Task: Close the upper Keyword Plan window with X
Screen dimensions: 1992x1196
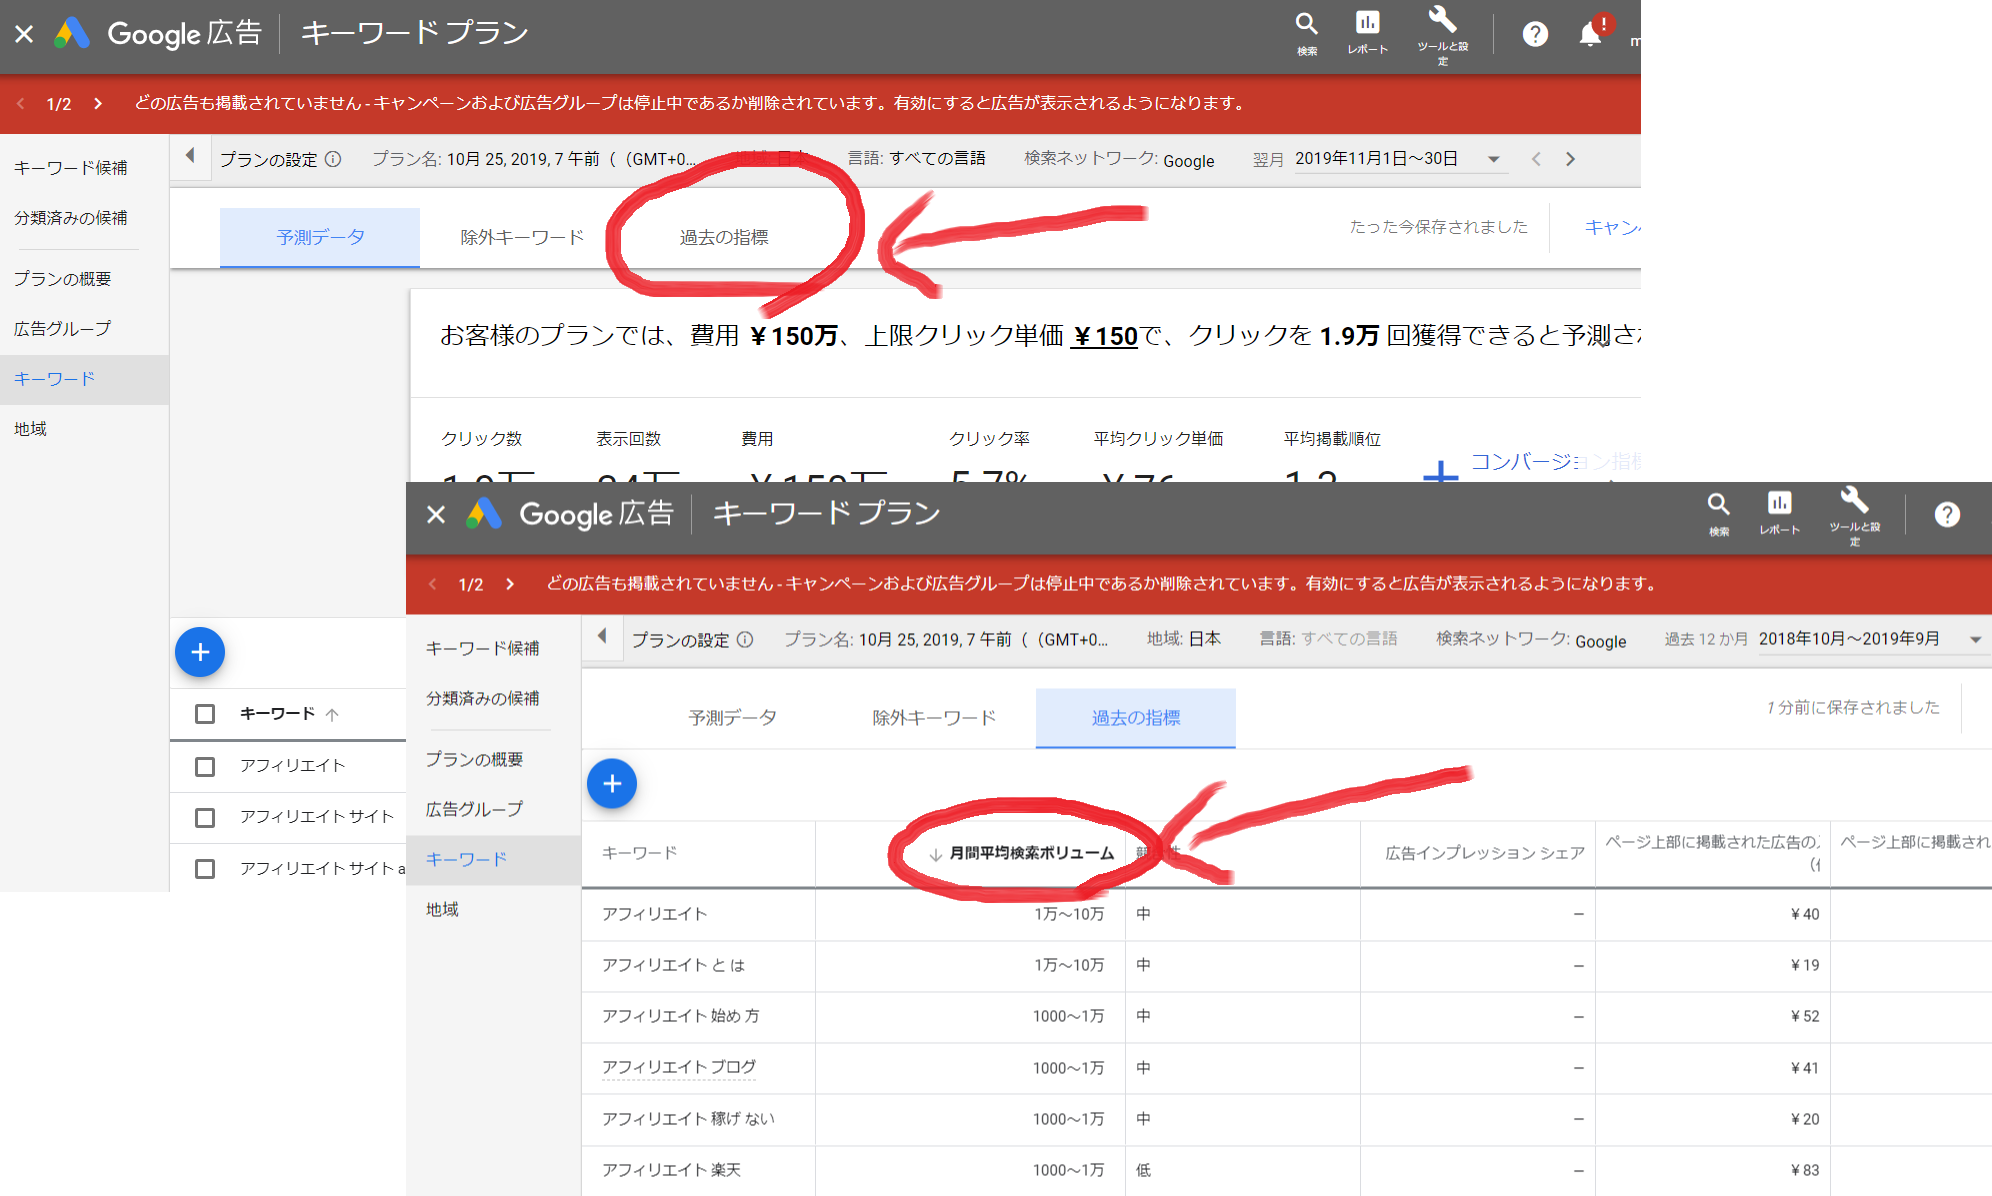Action: click(25, 34)
